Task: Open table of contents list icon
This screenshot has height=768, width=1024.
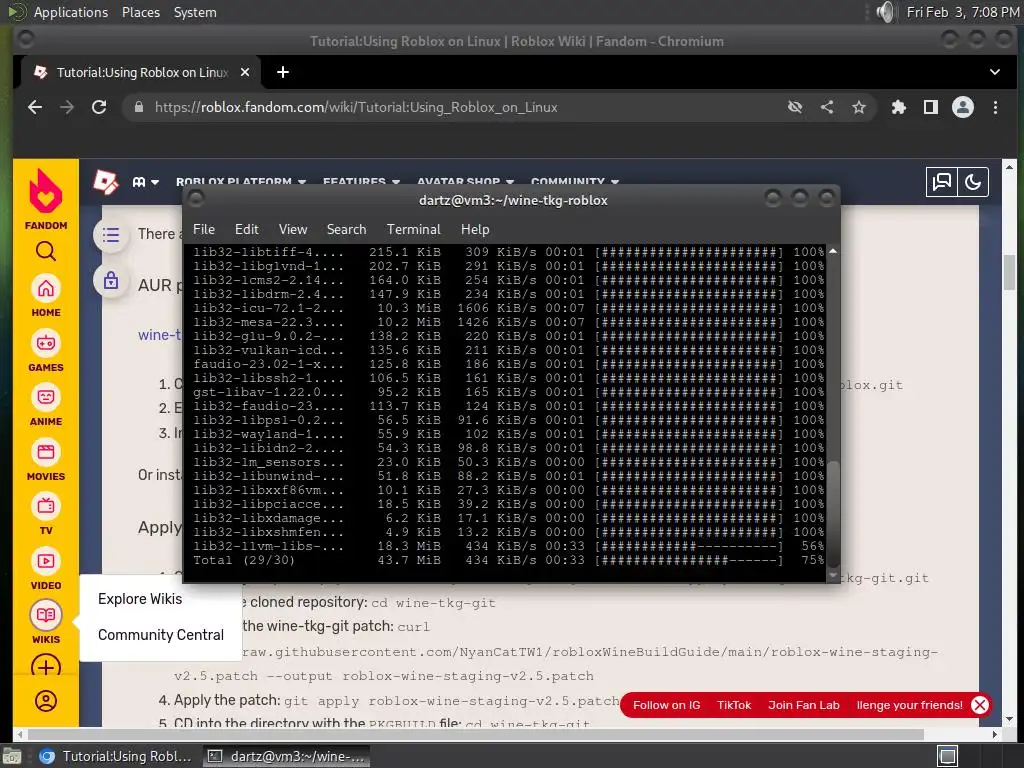Action: tap(110, 234)
